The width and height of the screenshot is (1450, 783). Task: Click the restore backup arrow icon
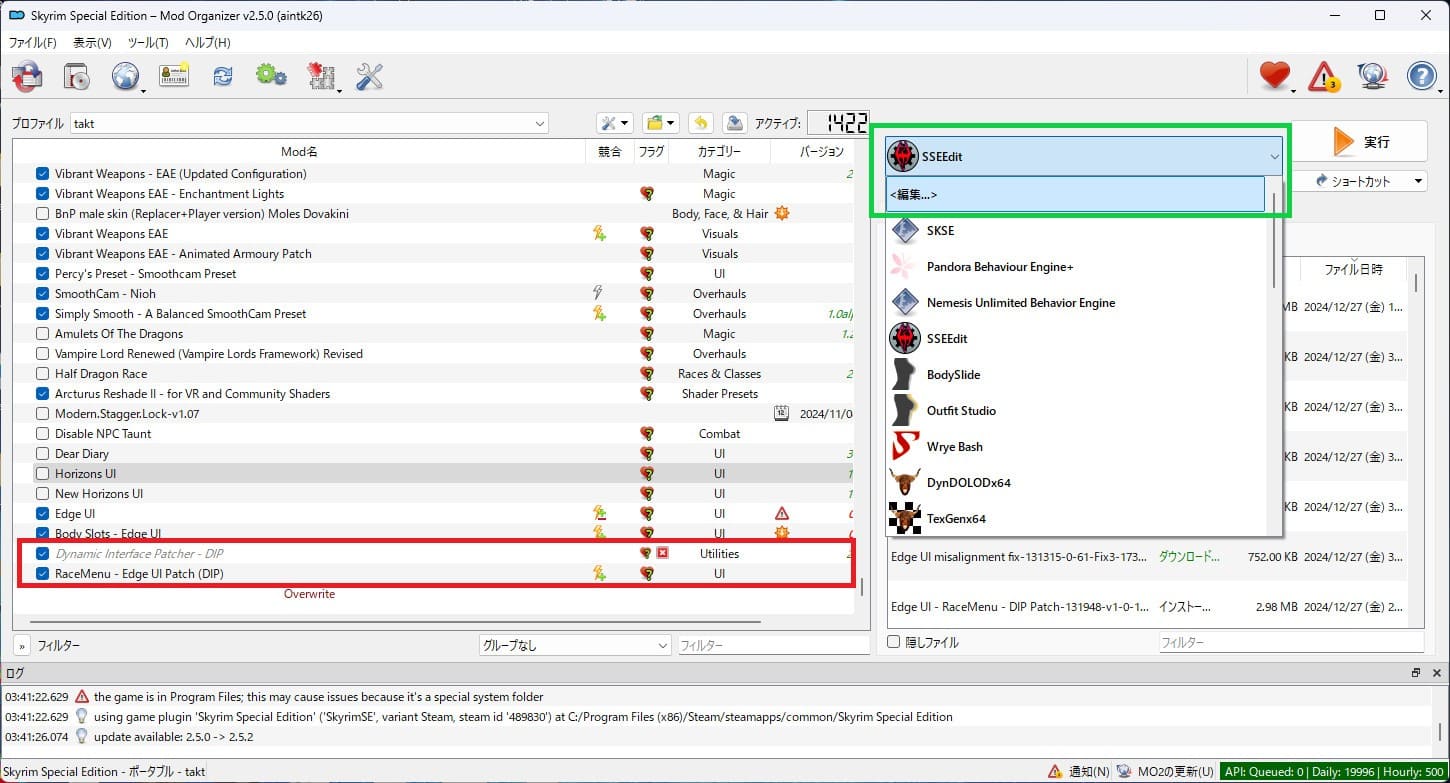(701, 123)
